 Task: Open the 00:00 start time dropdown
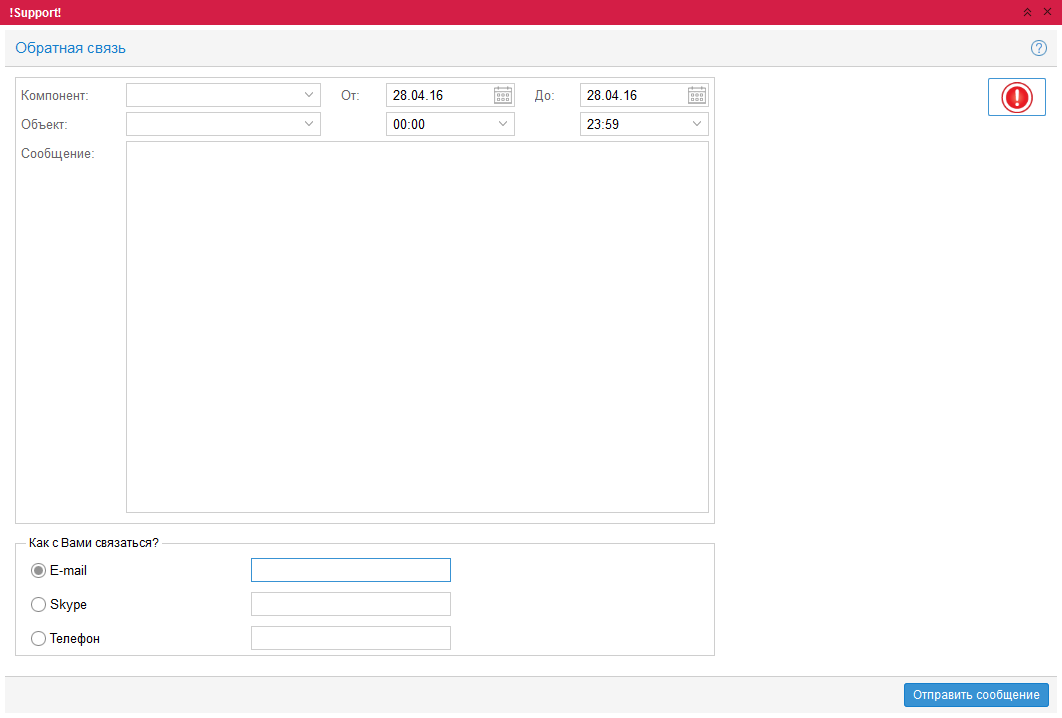coord(502,124)
